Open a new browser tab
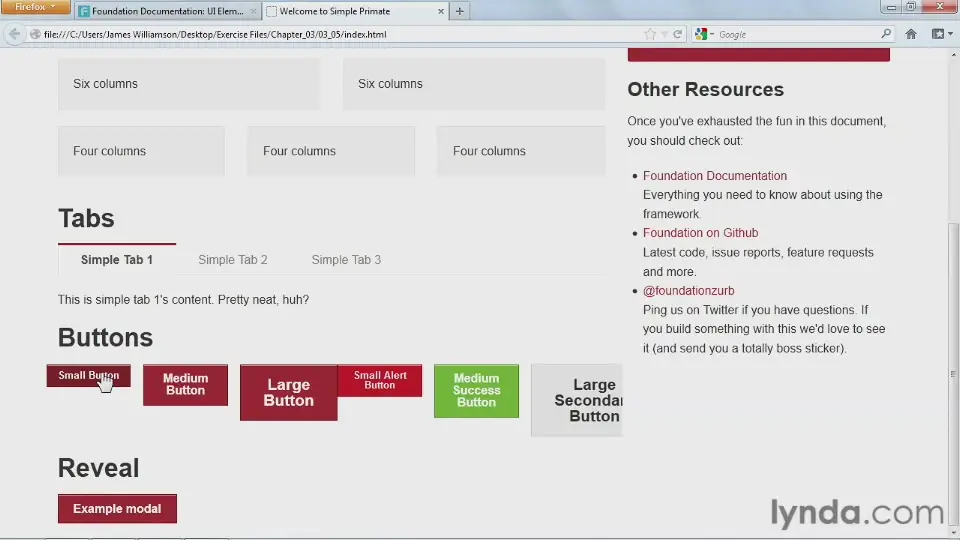 (459, 11)
